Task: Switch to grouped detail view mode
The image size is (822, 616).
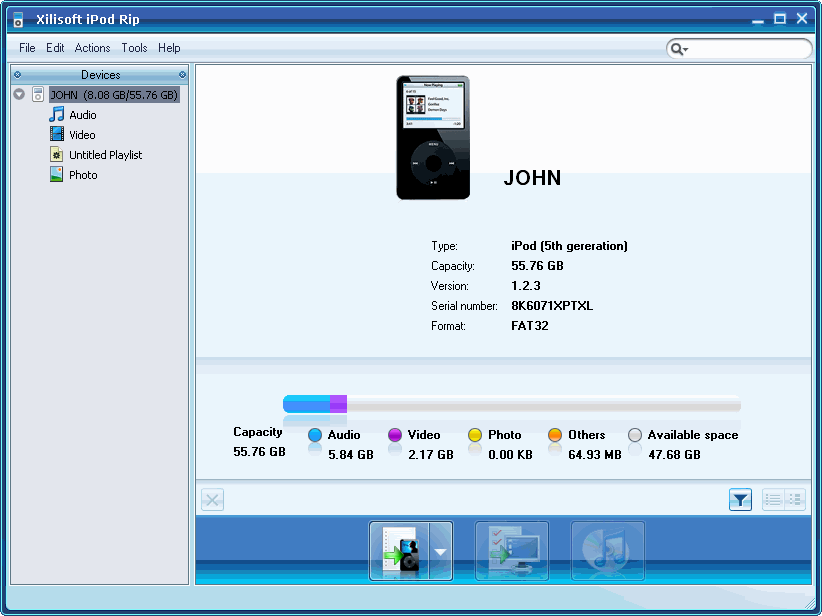Action: (795, 500)
